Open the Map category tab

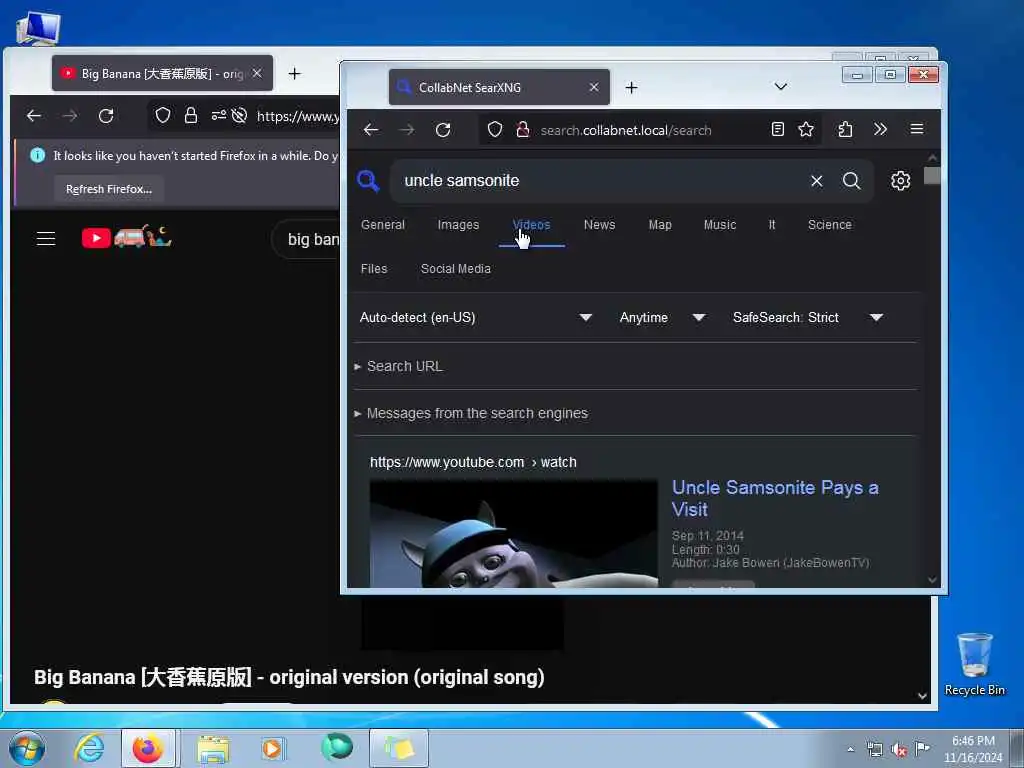pyautogui.click(x=660, y=225)
